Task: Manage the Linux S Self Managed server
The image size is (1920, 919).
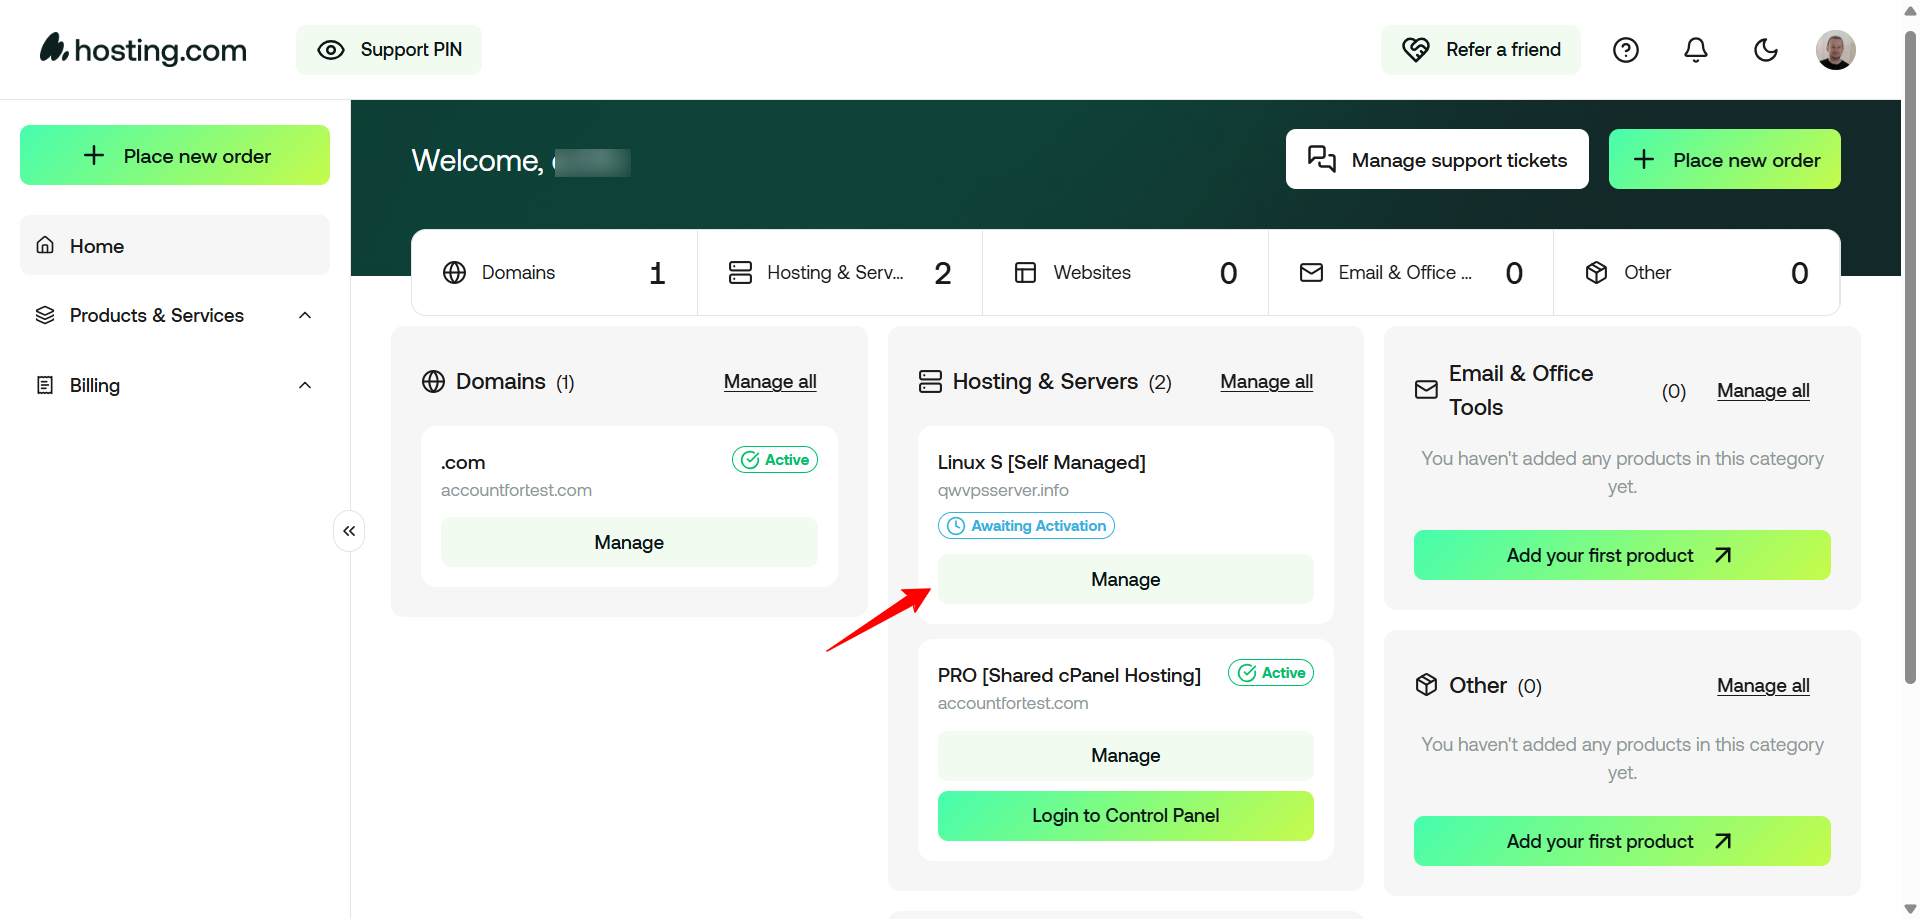Action: pyautogui.click(x=1125, y=579)
